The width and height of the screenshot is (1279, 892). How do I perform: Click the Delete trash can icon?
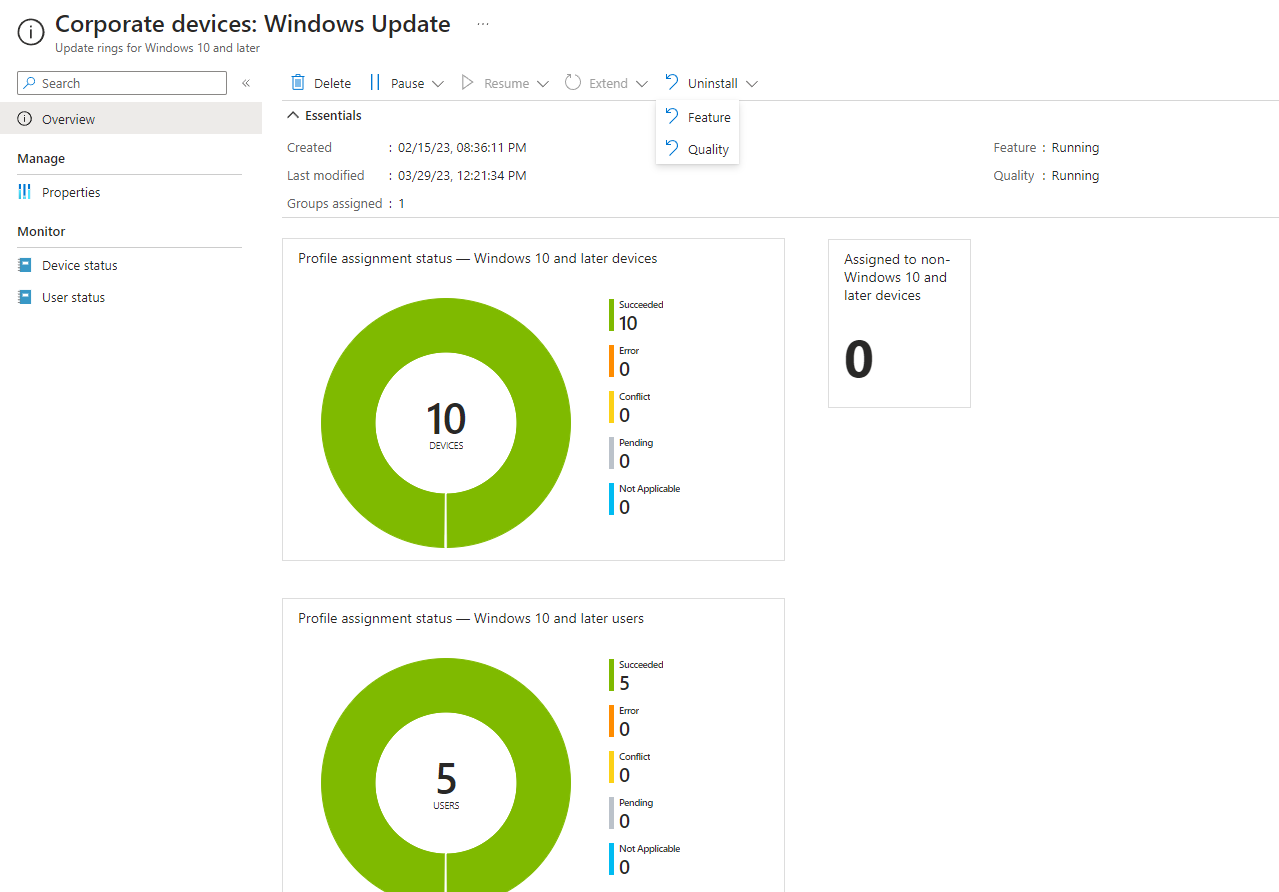pyautogui.click(x=298, y=83)
